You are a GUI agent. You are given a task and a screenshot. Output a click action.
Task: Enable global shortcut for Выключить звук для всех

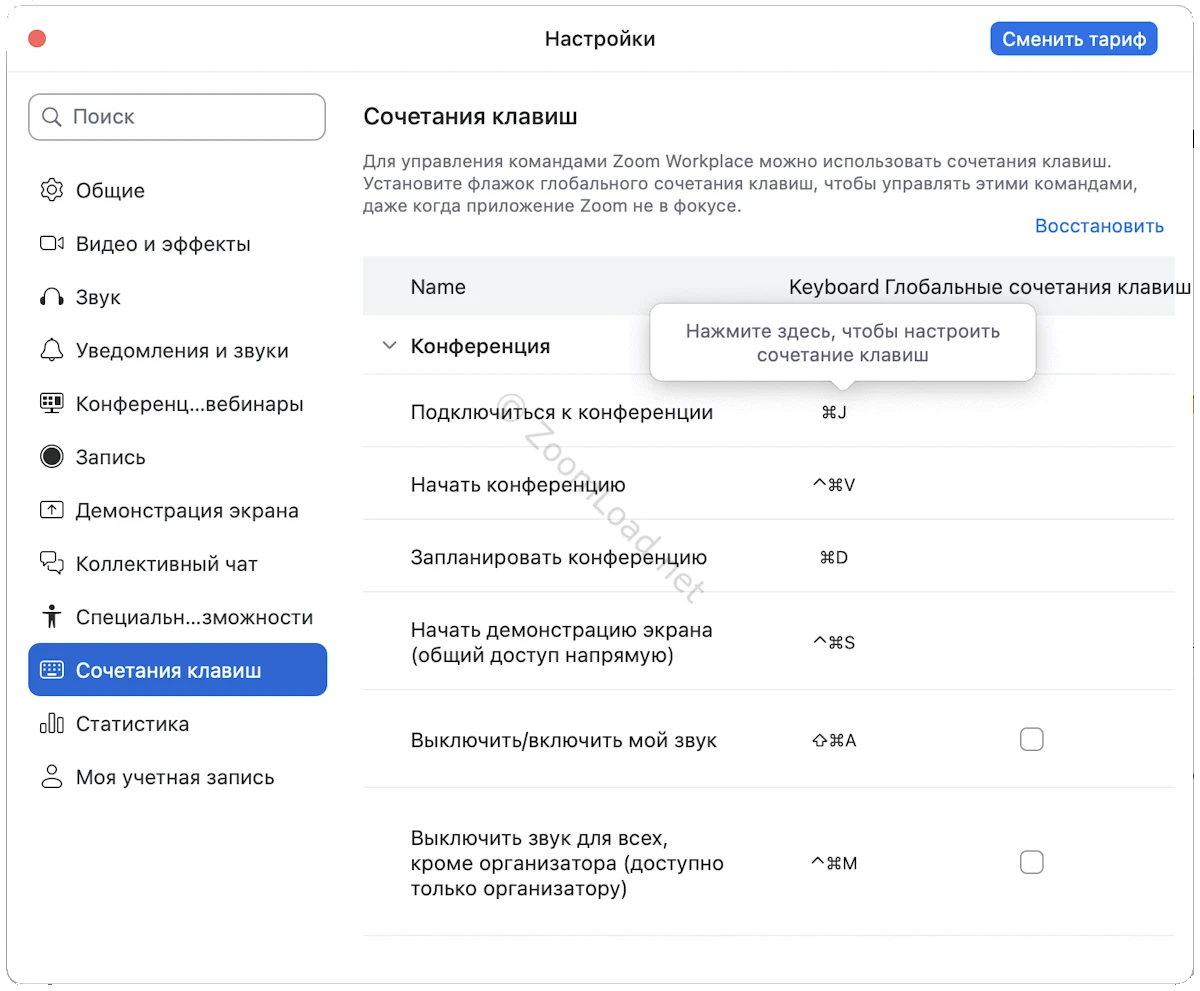click(x=1031, y=862)
